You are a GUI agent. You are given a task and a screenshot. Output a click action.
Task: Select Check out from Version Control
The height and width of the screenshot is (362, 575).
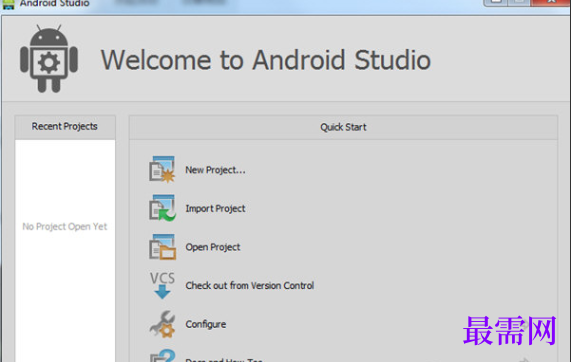[x=250, y=285]
